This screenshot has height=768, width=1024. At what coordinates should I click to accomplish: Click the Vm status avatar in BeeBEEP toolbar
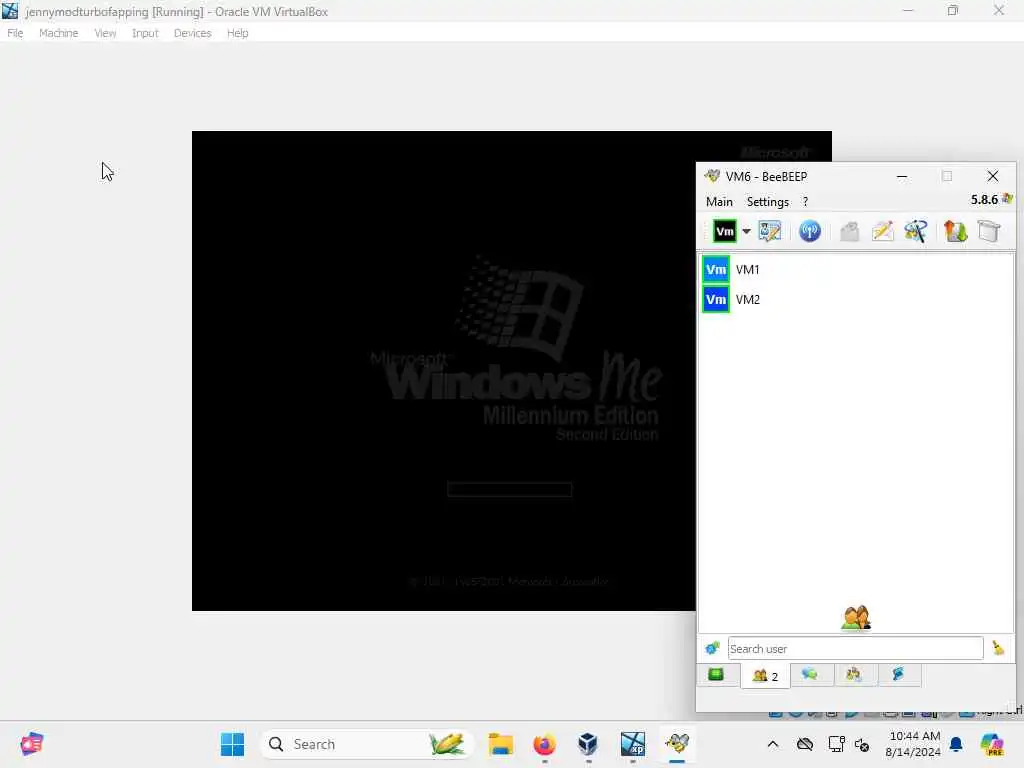pos(724,231)
